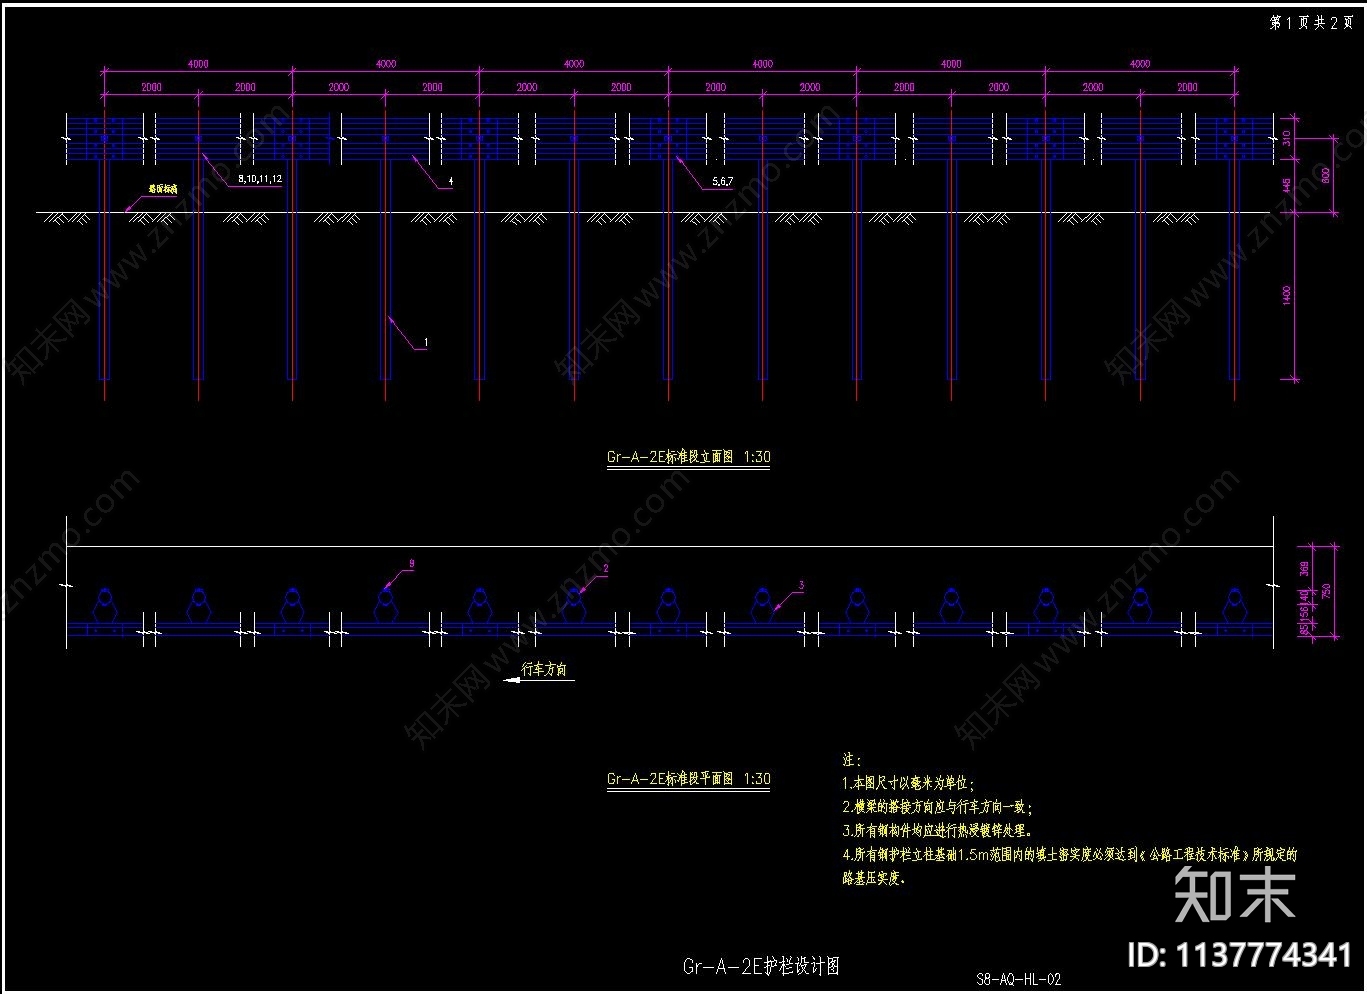1367x994 pixels.
Task: Click the Gr-A-2E护栏设计图 main title
Action: (761, 966)
